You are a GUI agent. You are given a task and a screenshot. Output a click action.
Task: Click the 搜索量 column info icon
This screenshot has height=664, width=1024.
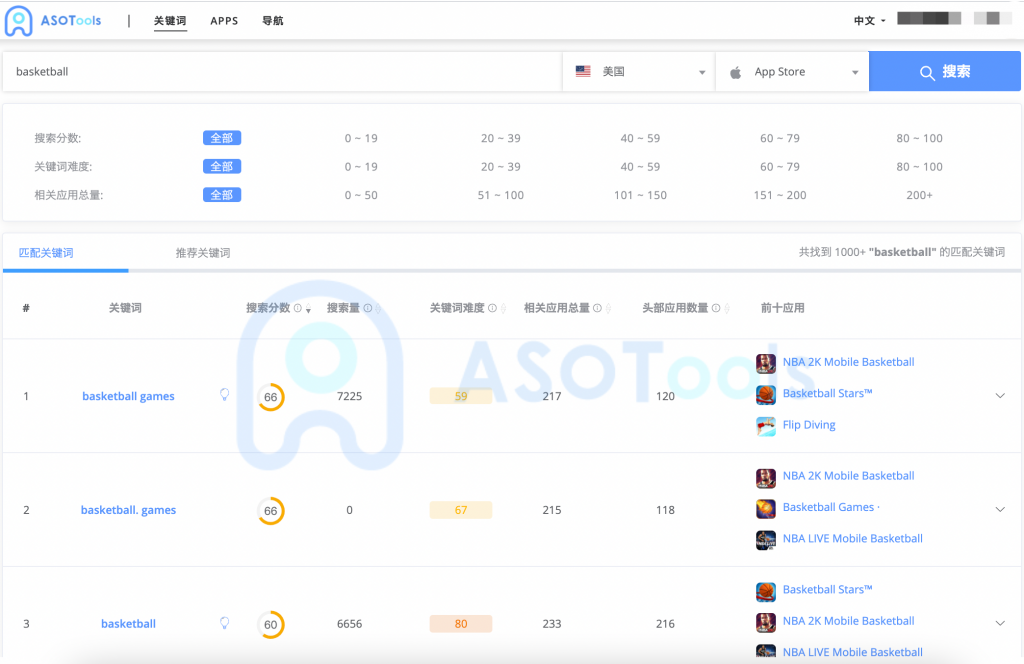(368, 308)
